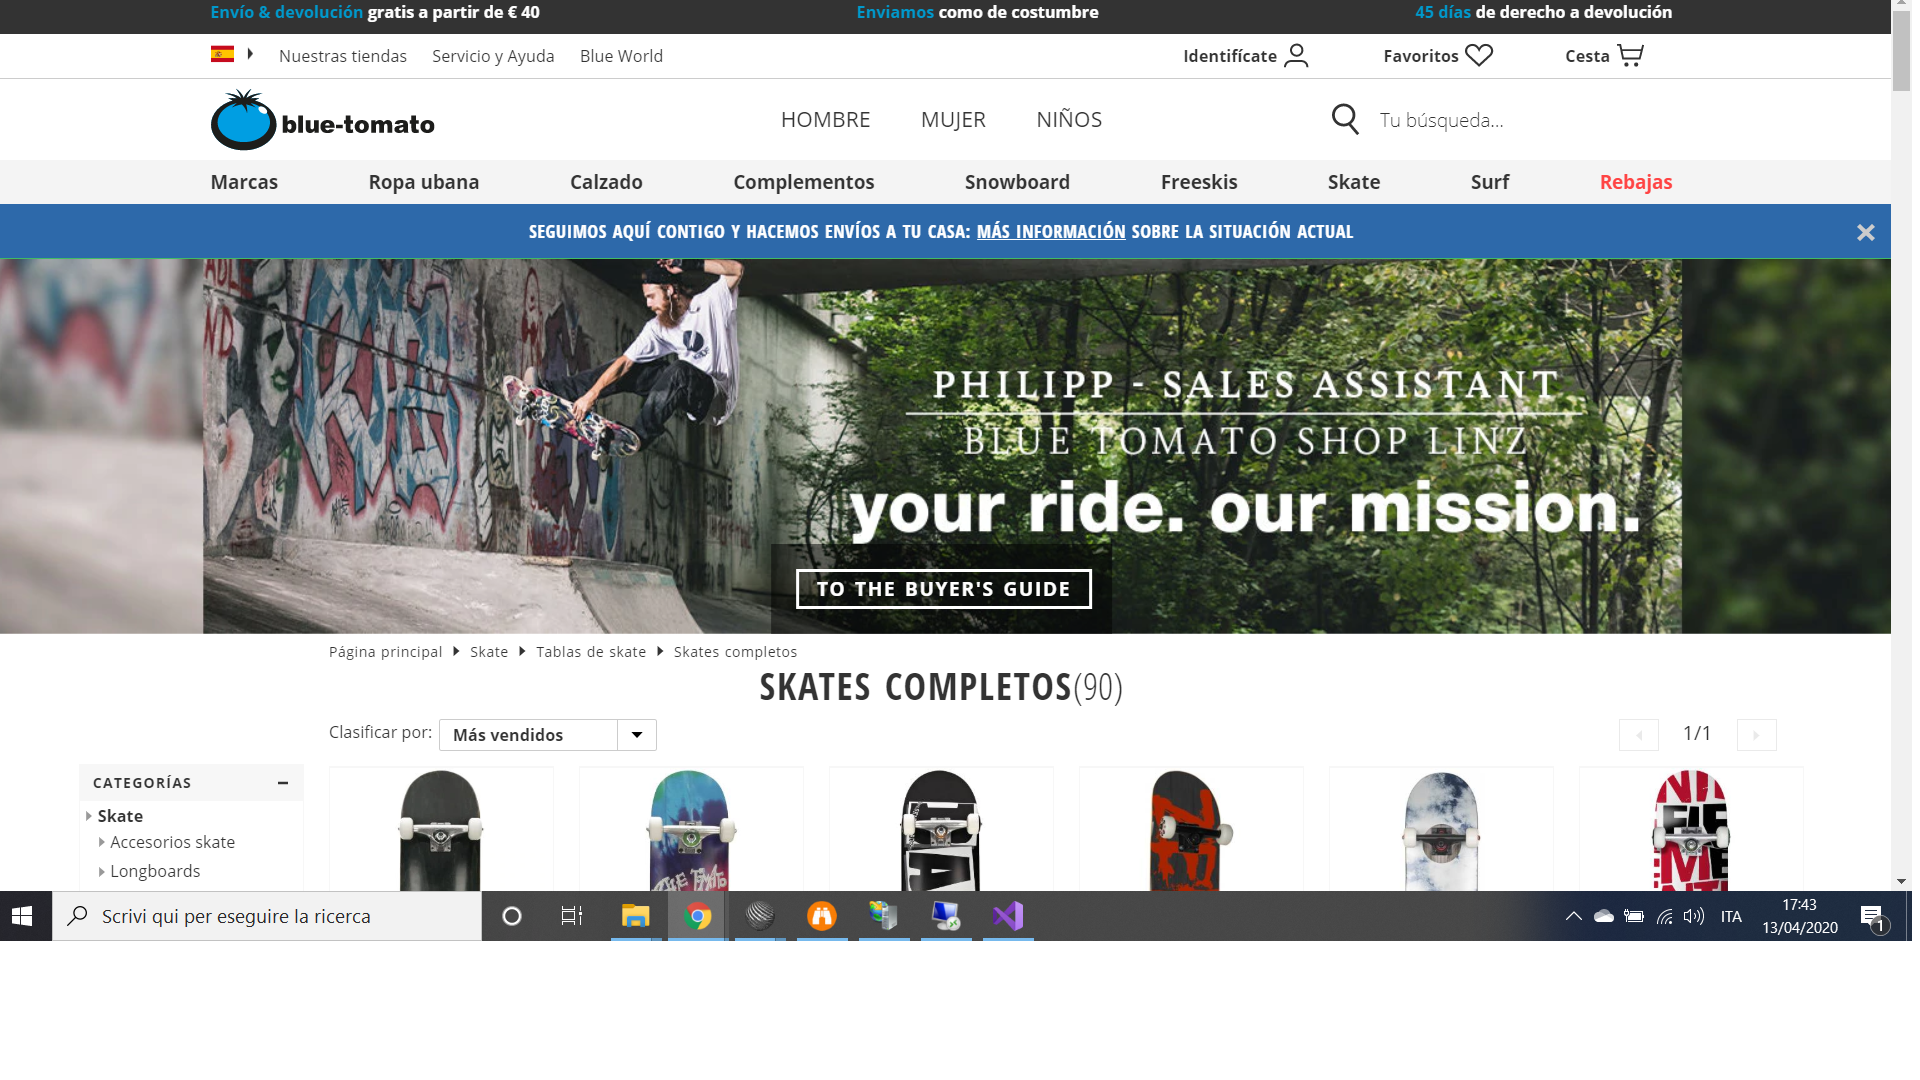Viewport: 1920px width, 1080px height.
Task: Click the Identifícate user icon
Action: pyautogui.click(x=1296, y=55)
